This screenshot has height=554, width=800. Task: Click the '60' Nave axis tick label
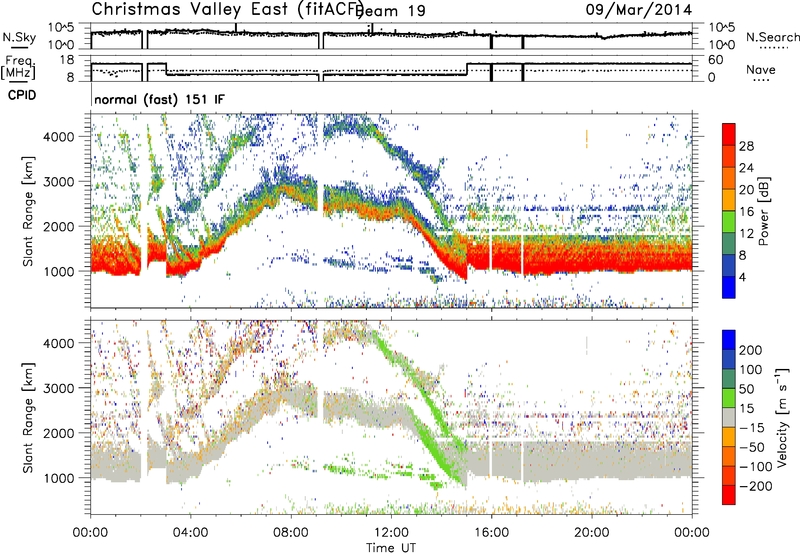tap(715, 60)
